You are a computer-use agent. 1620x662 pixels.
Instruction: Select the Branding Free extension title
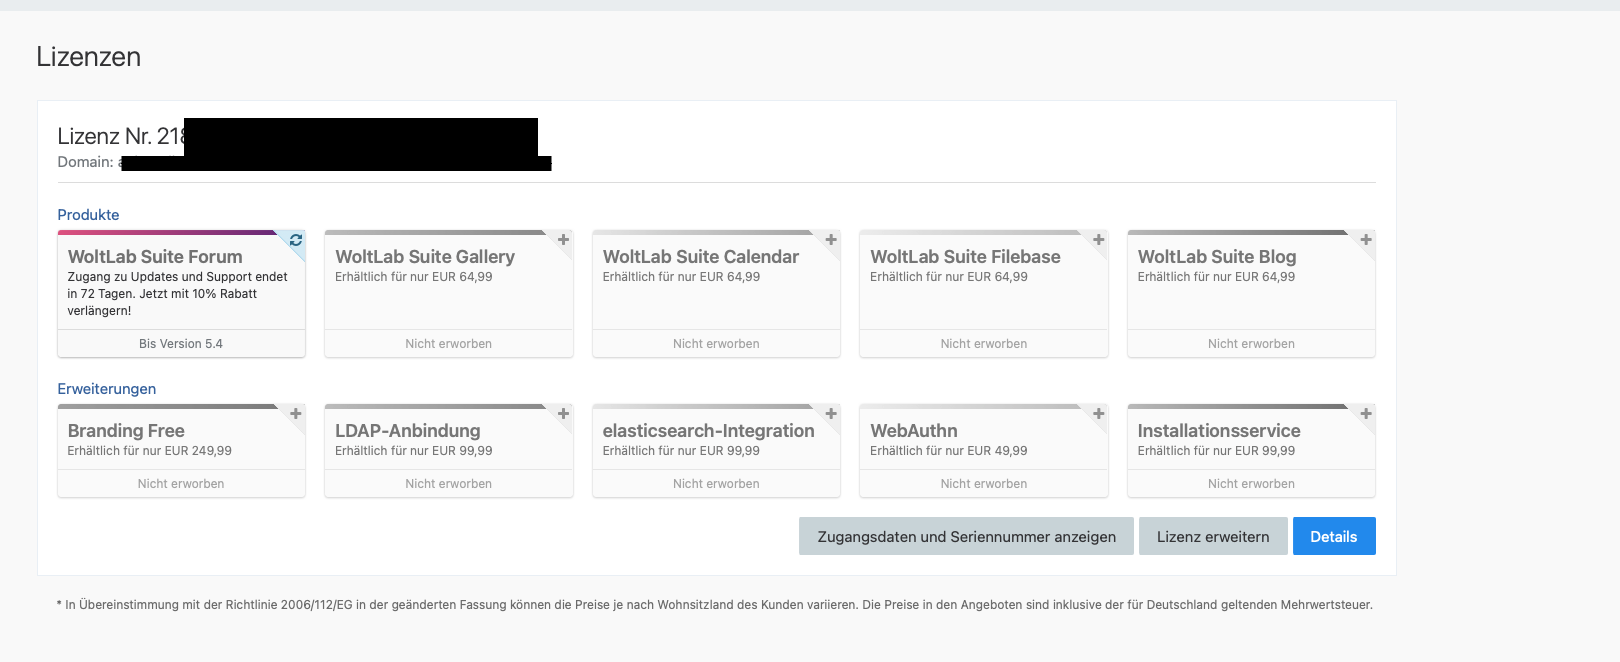(126, 431)
